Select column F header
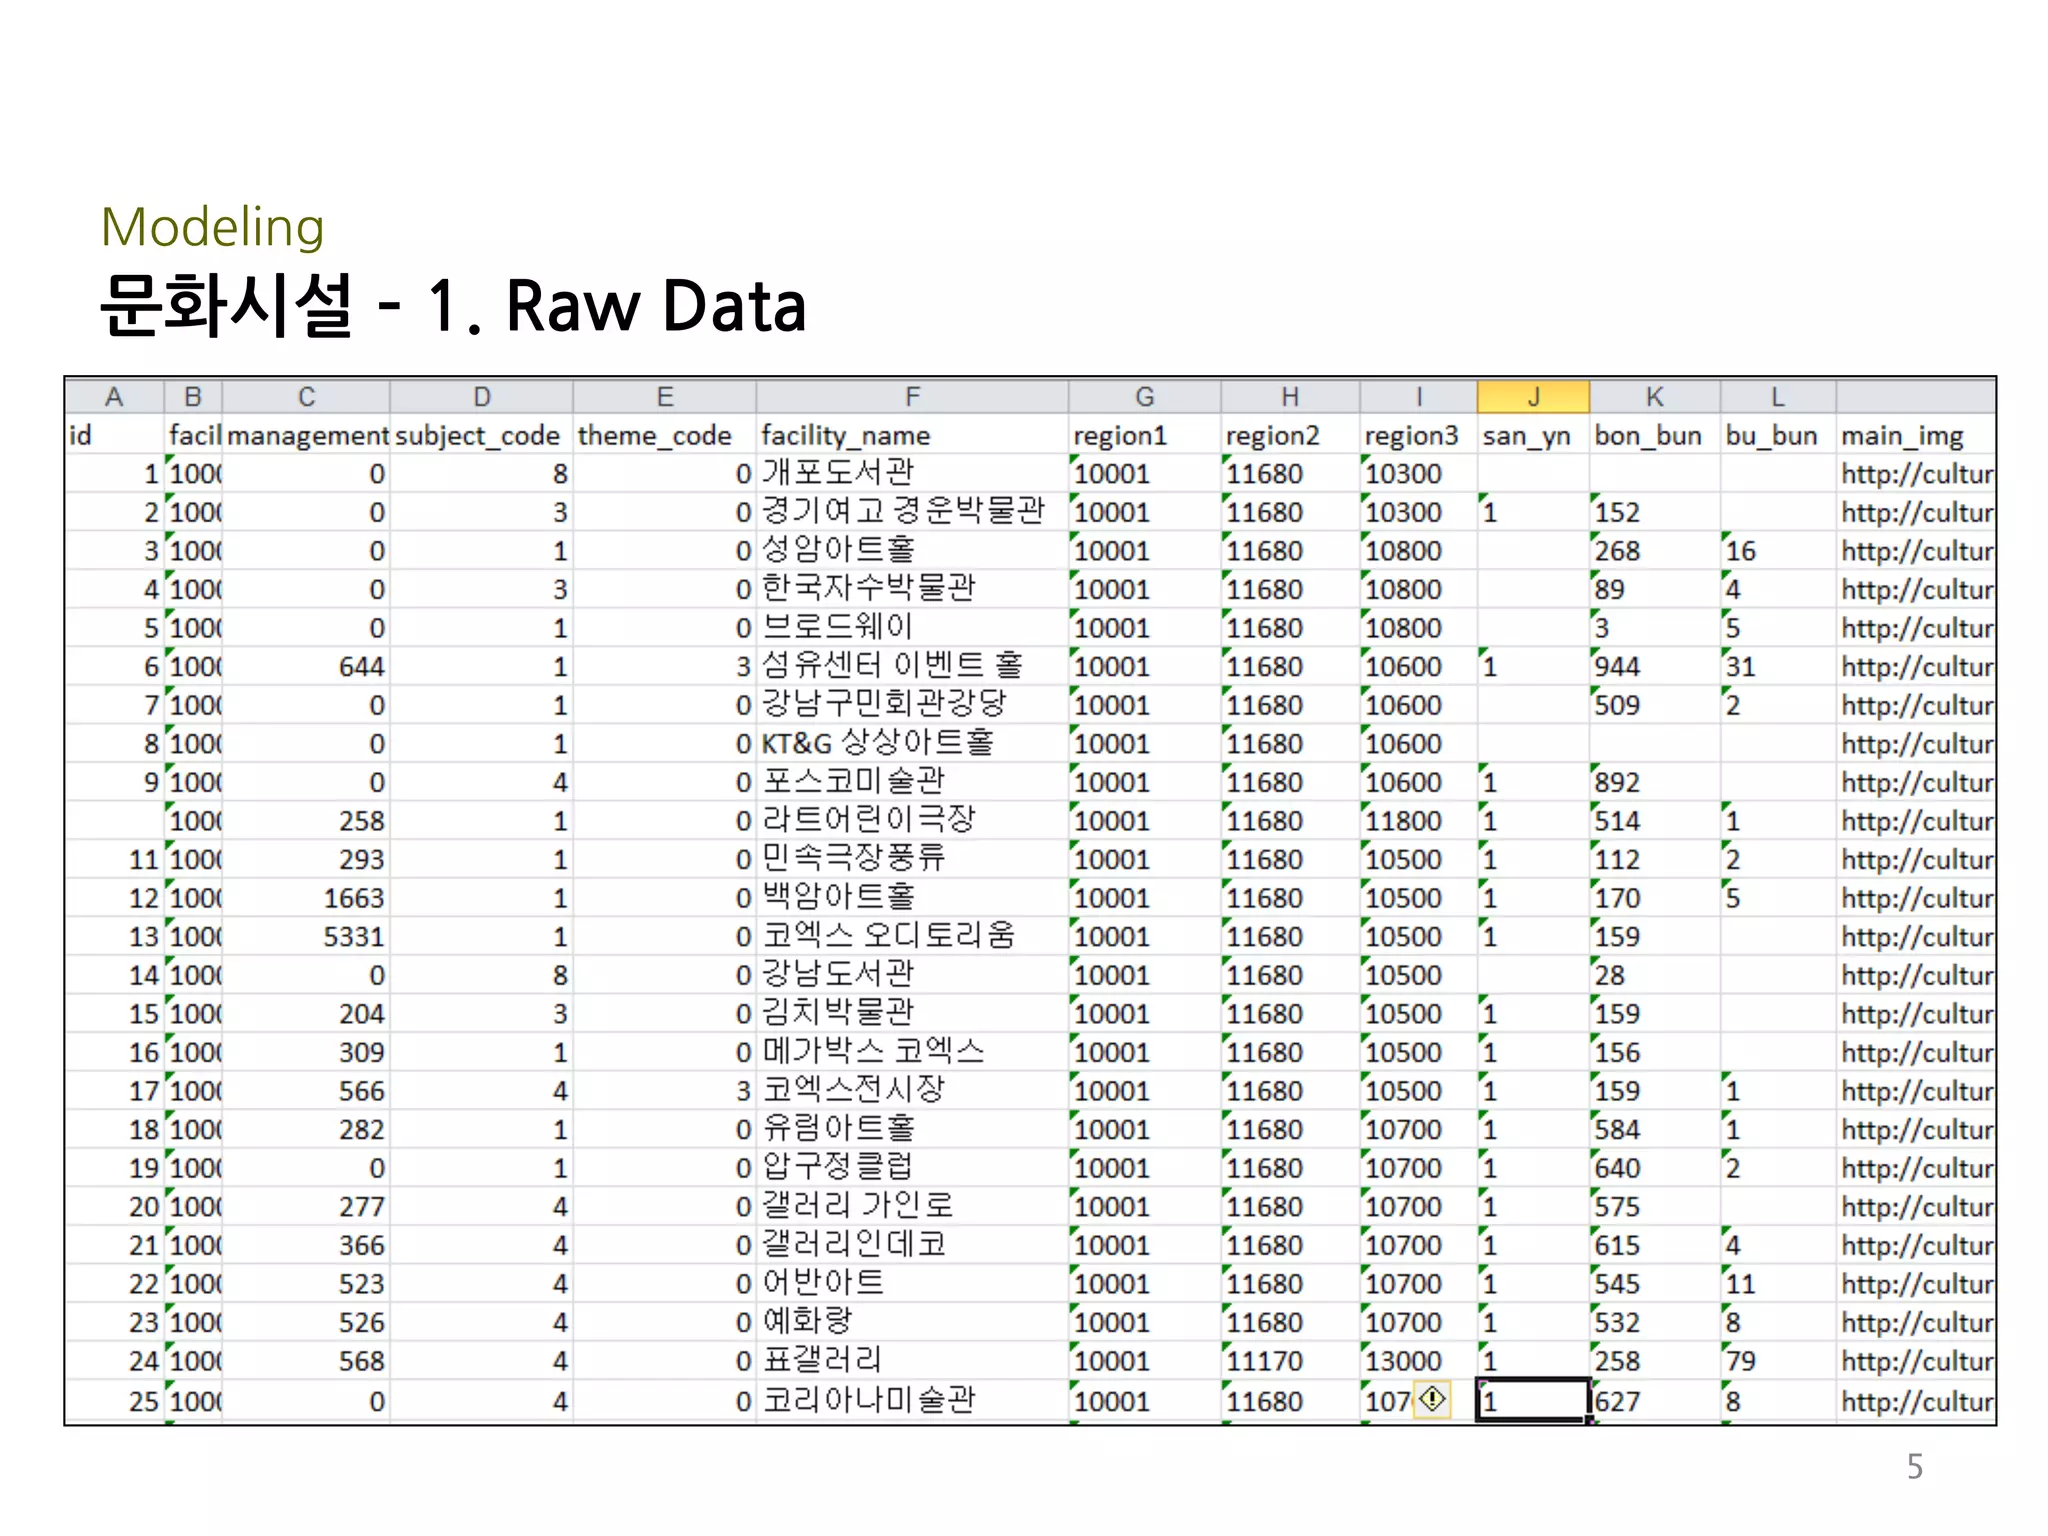 (912, 397)
